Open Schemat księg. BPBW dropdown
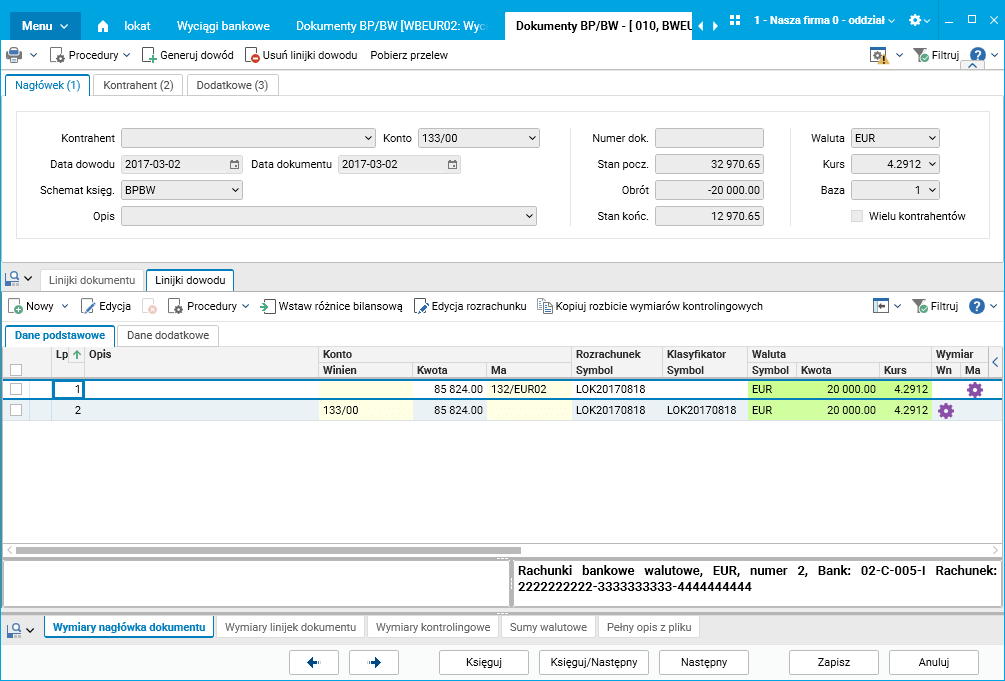 click(235, 189)
